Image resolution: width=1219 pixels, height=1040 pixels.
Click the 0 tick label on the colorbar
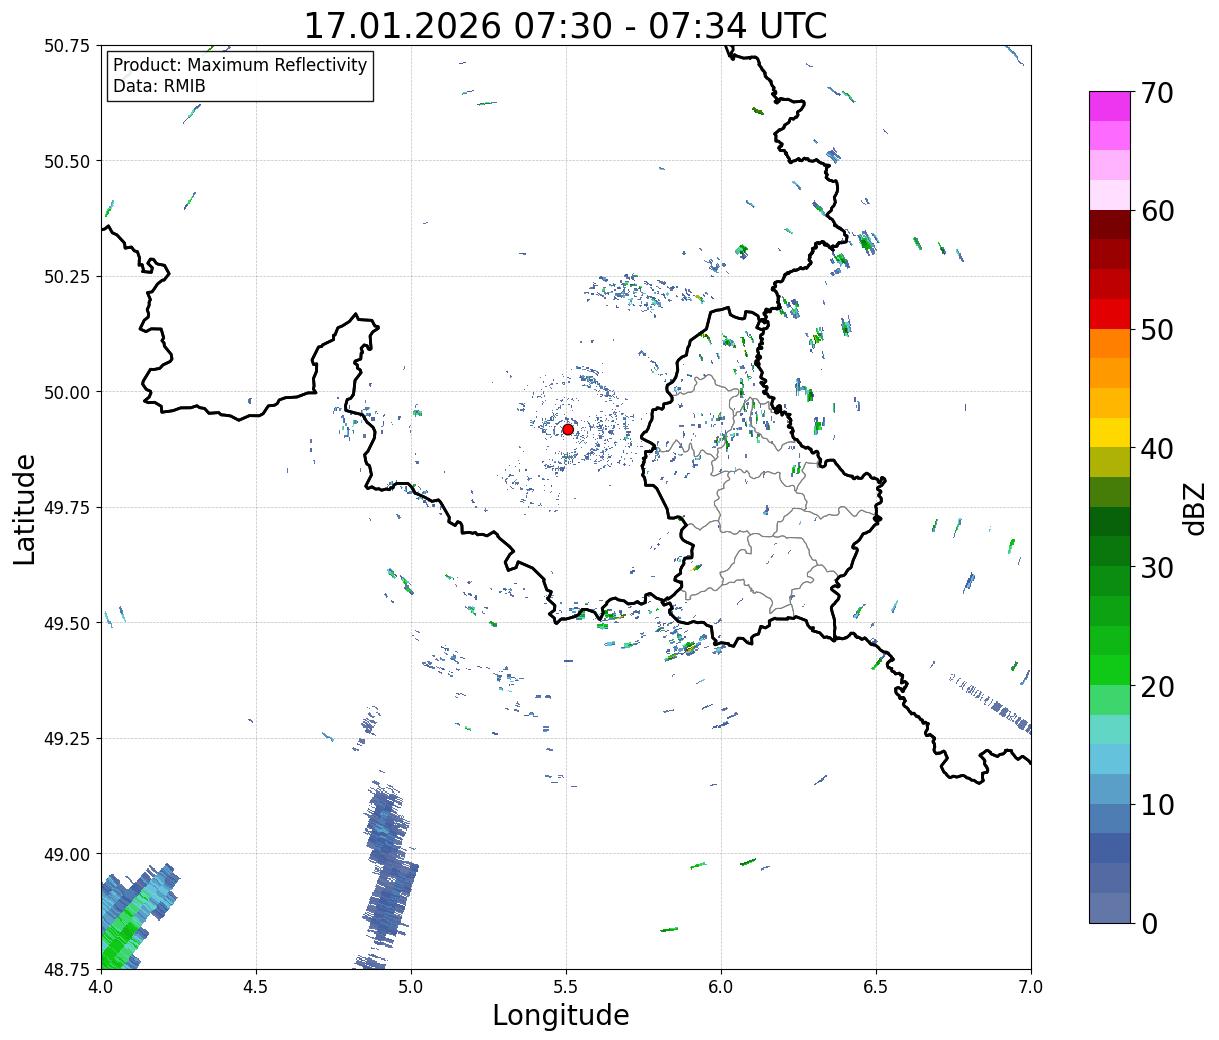[x=1149, y=923]
